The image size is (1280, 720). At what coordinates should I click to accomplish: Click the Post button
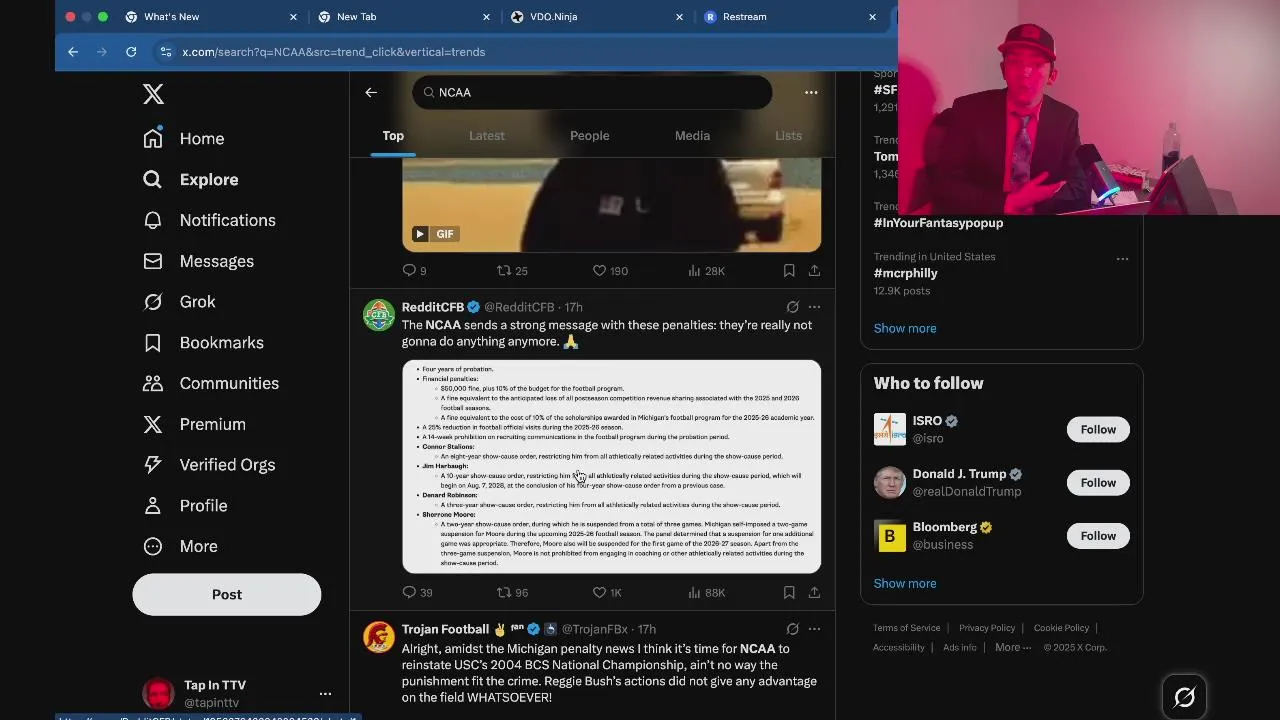point(227,594)
